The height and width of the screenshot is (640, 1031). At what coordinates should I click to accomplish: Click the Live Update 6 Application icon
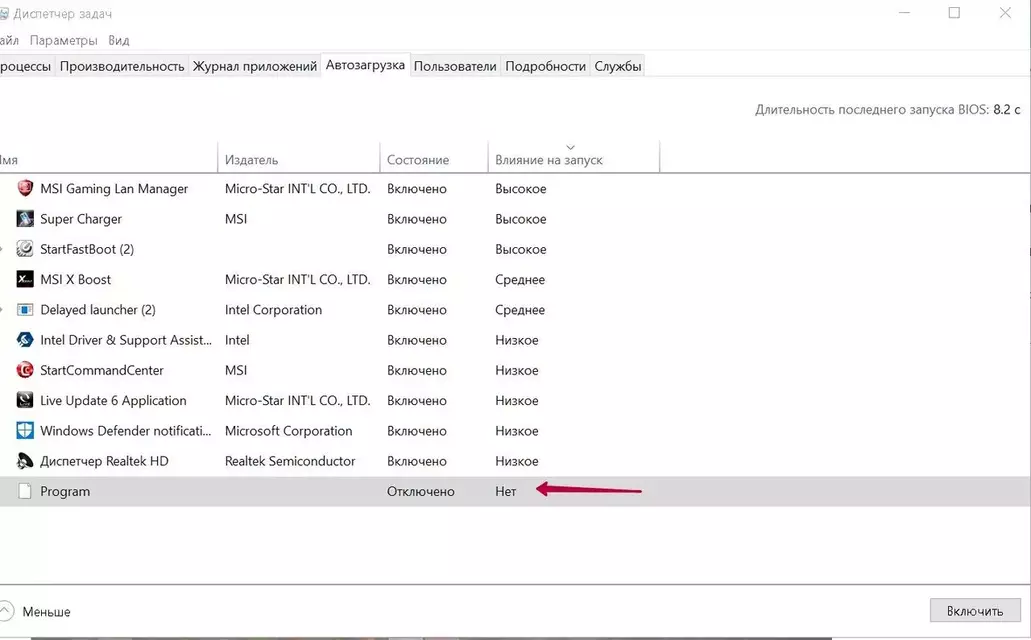tap(25, 401)
